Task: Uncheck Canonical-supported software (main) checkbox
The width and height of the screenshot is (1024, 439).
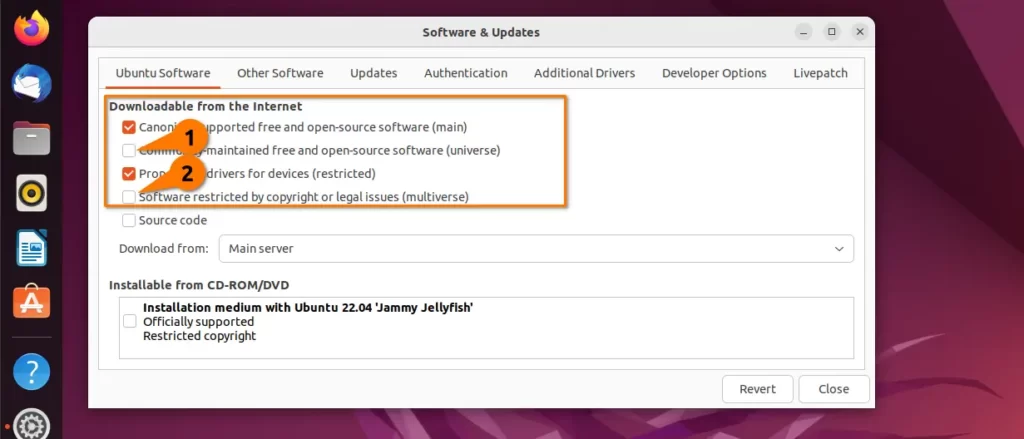Action: coord(129,127)
